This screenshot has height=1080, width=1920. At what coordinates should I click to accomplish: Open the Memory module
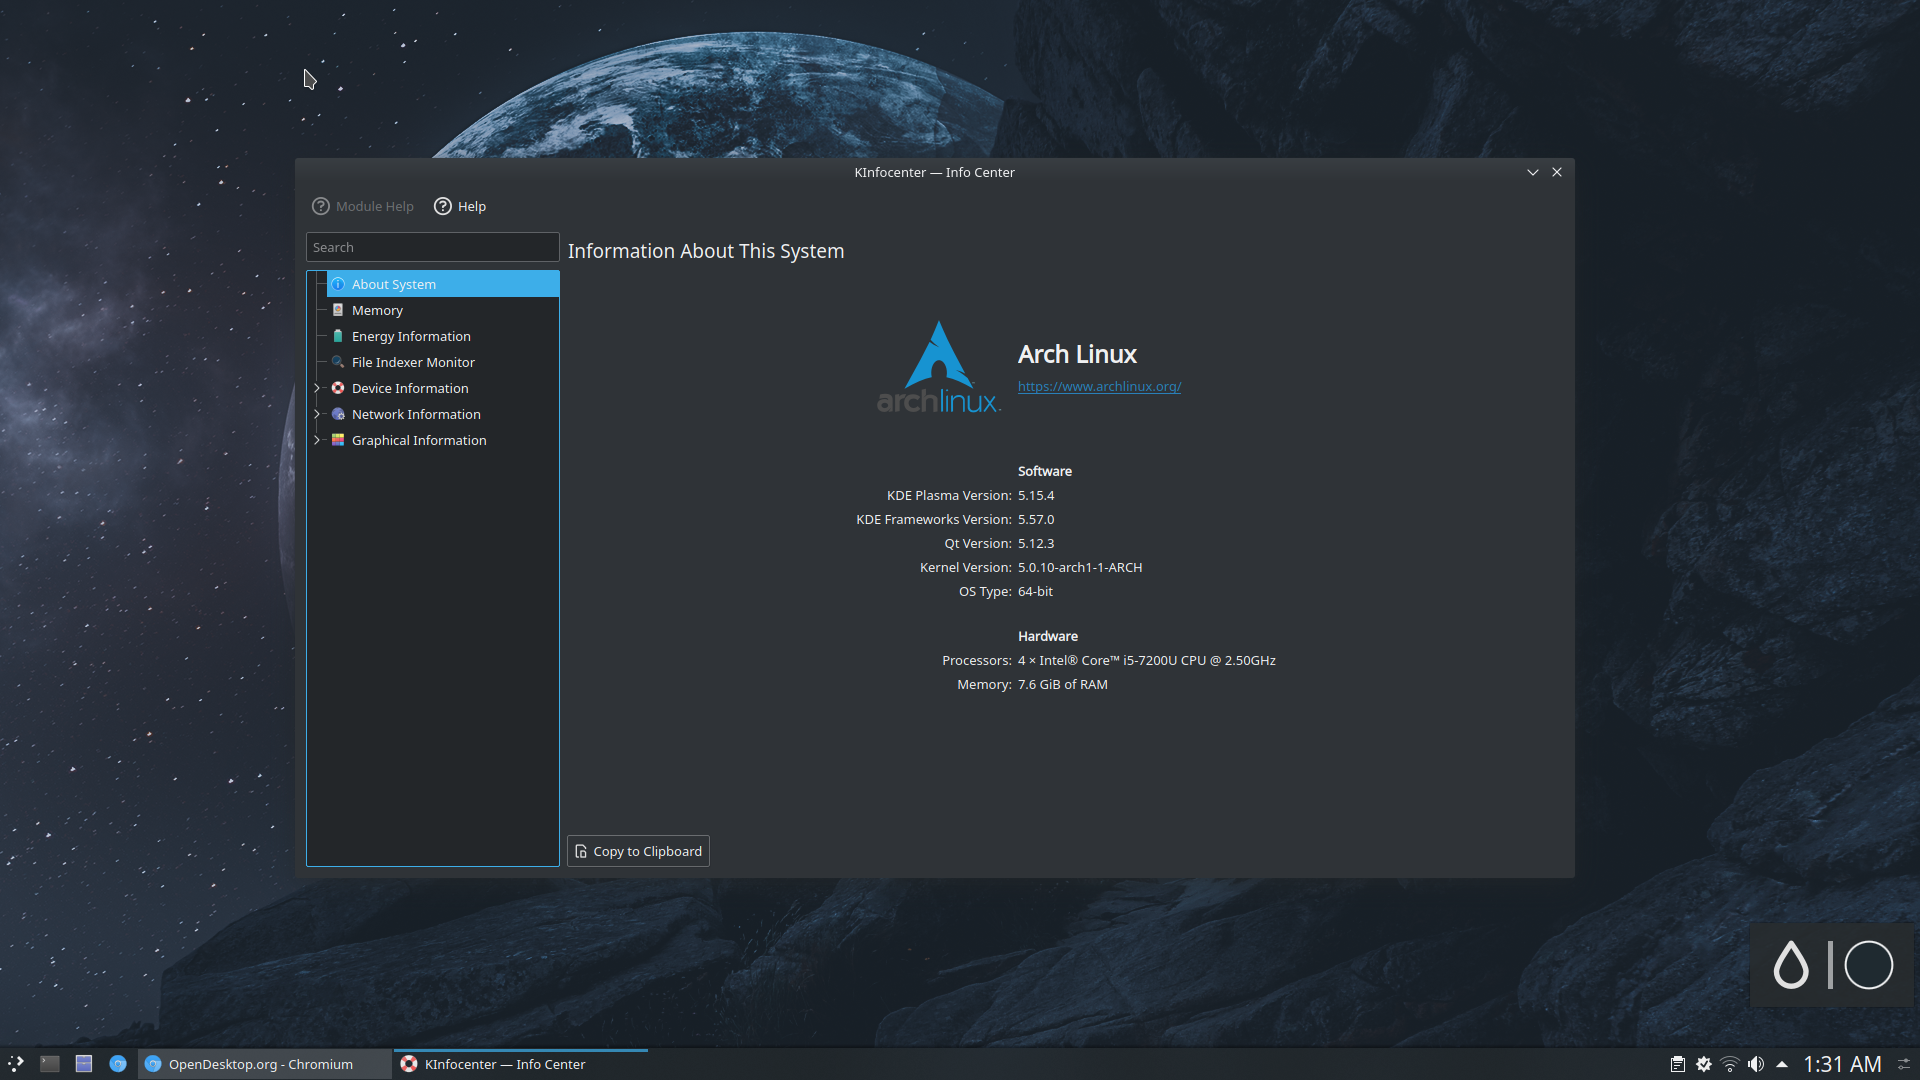point(377,310)
